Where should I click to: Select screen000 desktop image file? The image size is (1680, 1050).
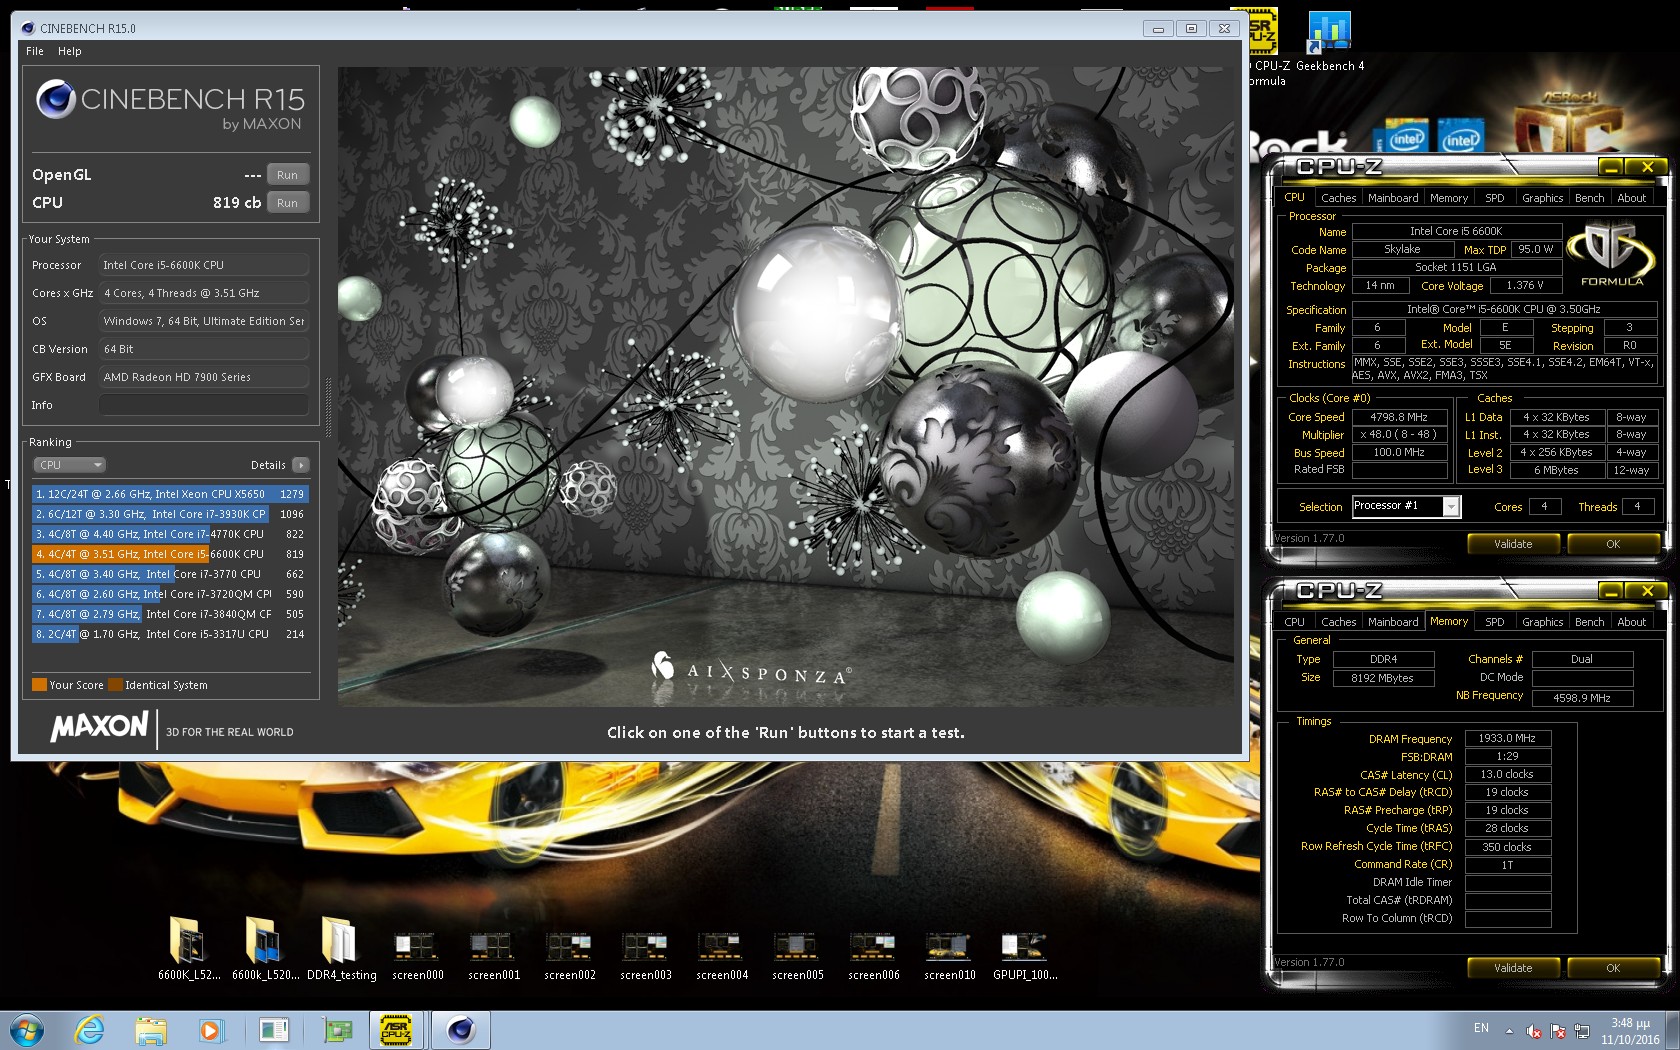pyautogui.click(x=417, y=956)
